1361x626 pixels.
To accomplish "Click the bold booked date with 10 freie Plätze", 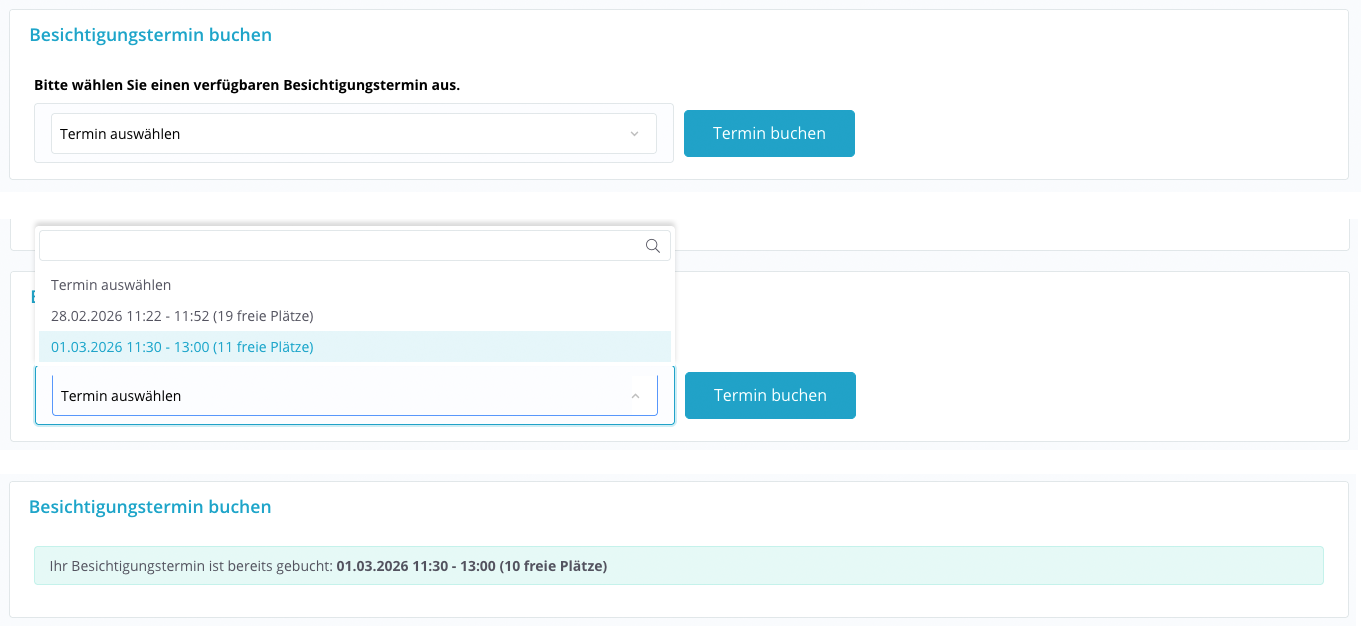I will pyautogui.click(x=471, y=566).
